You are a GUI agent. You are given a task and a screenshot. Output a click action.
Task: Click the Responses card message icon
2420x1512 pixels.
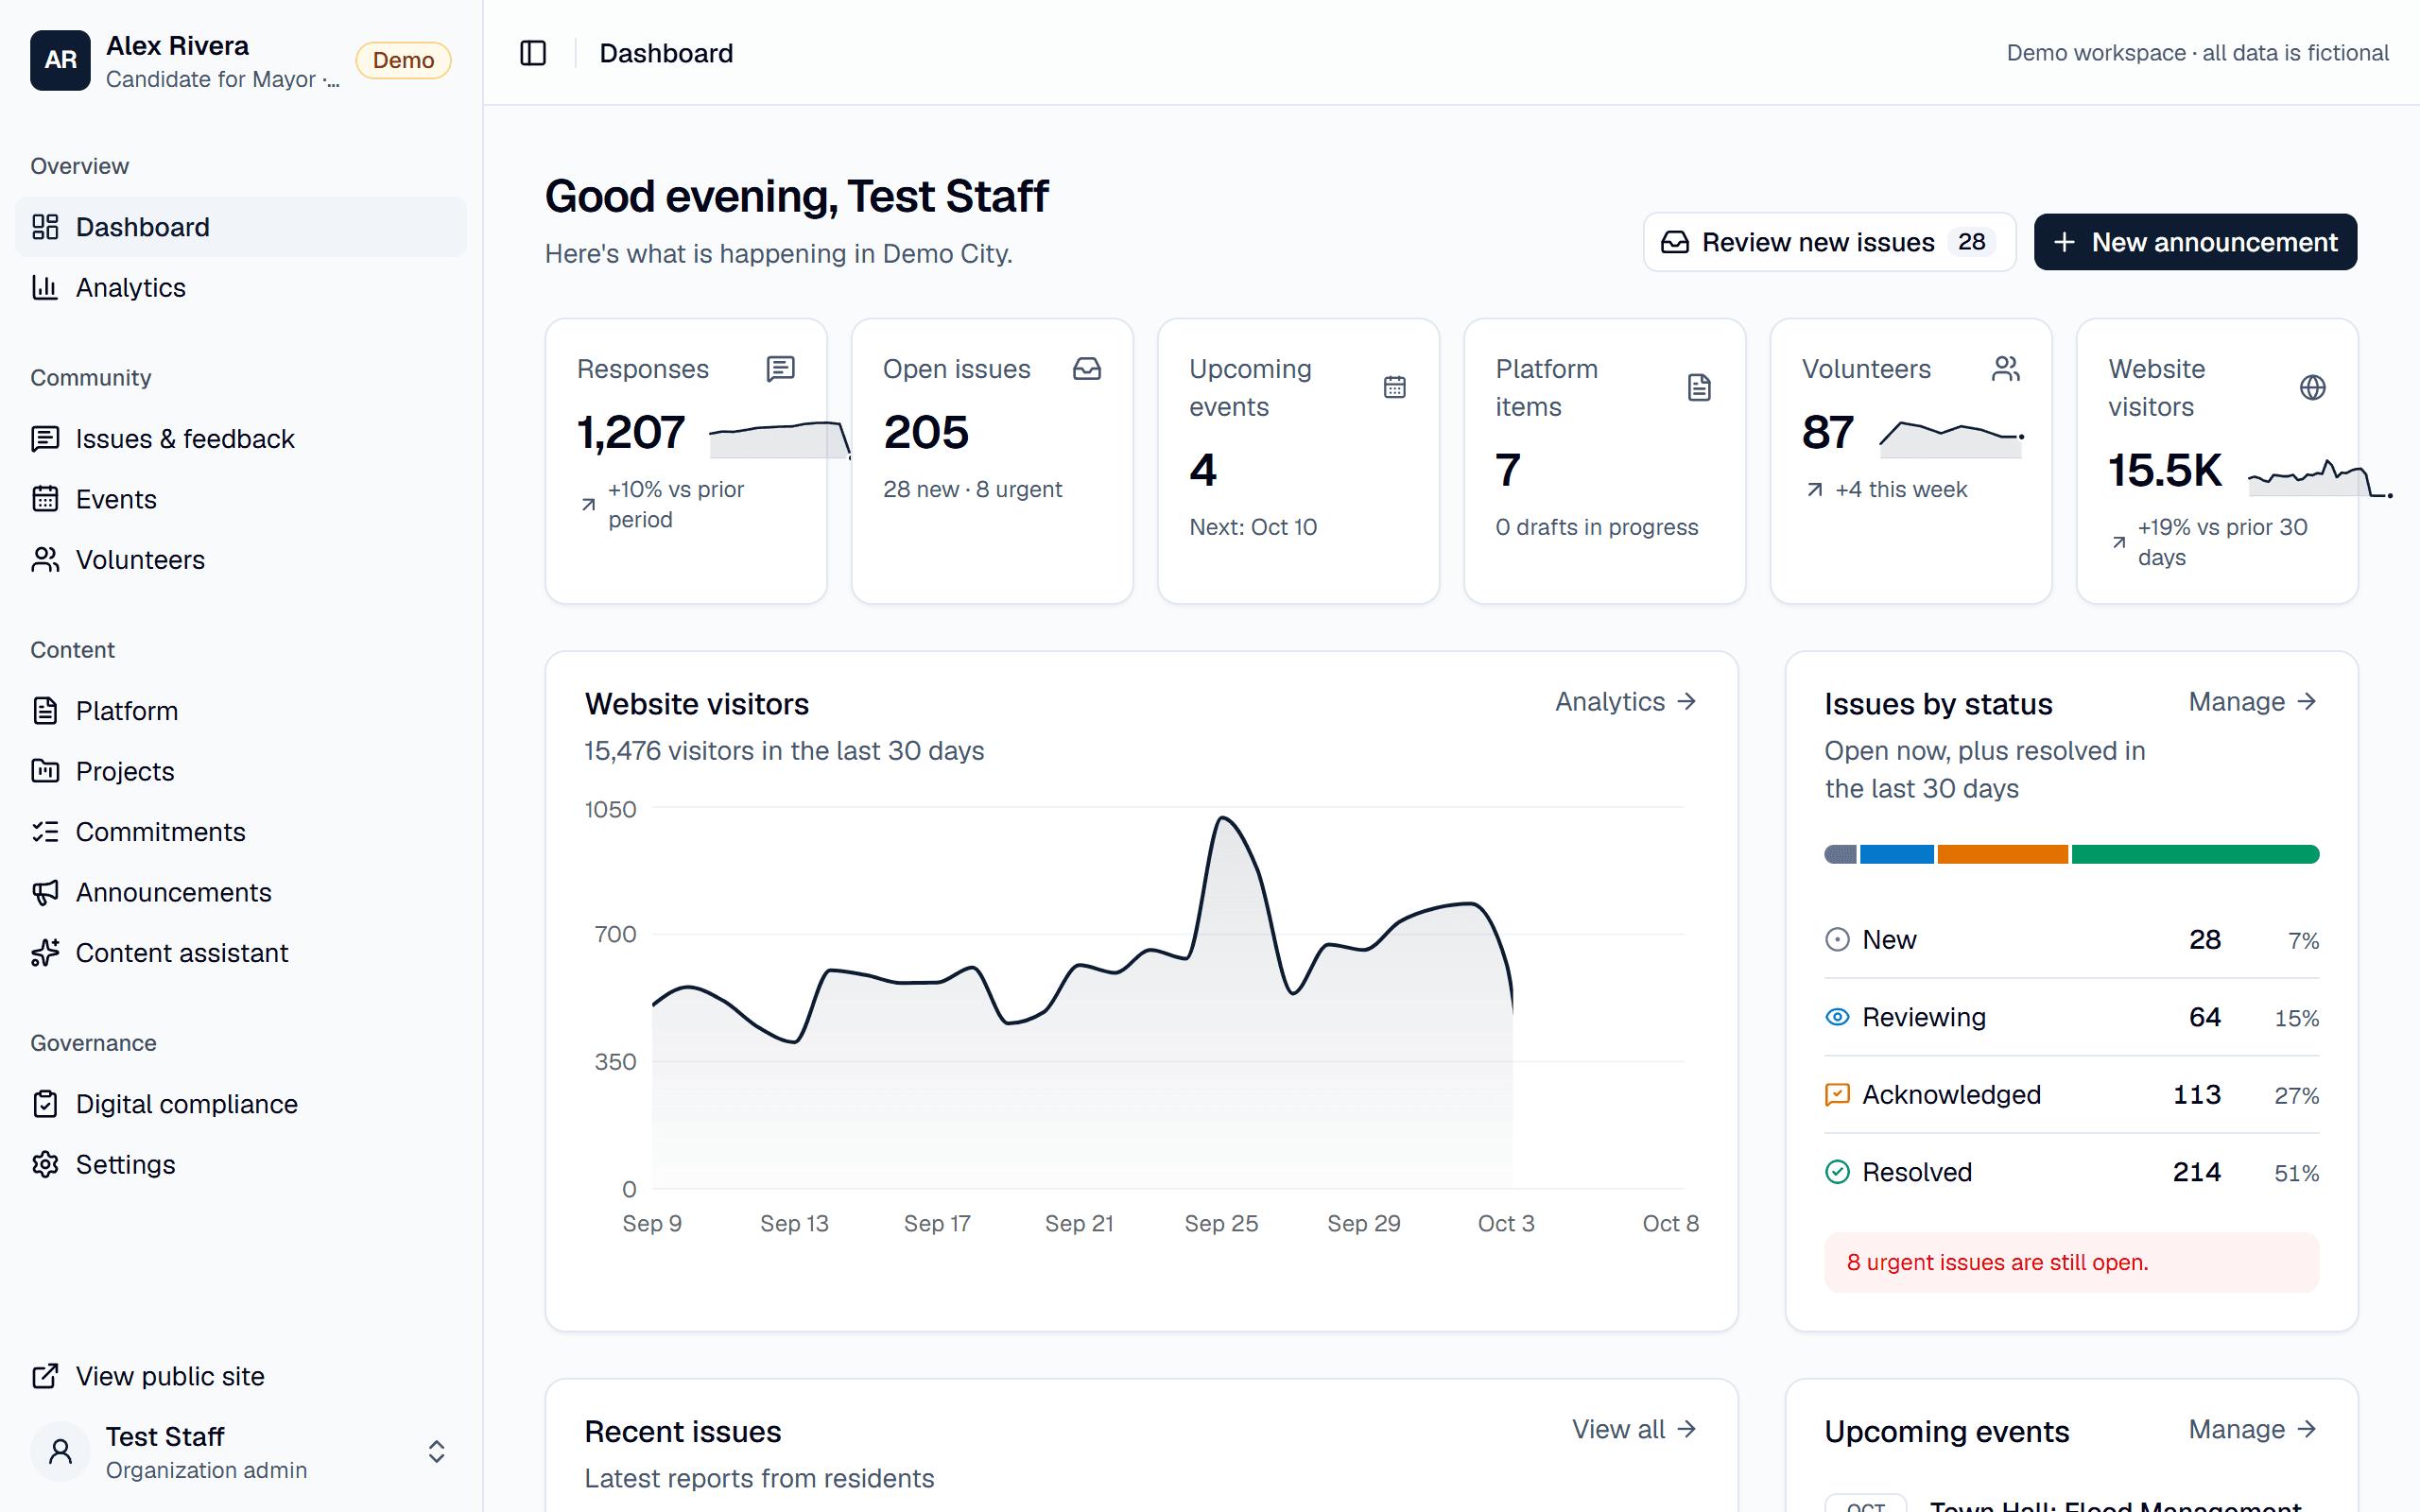[780, 369]
